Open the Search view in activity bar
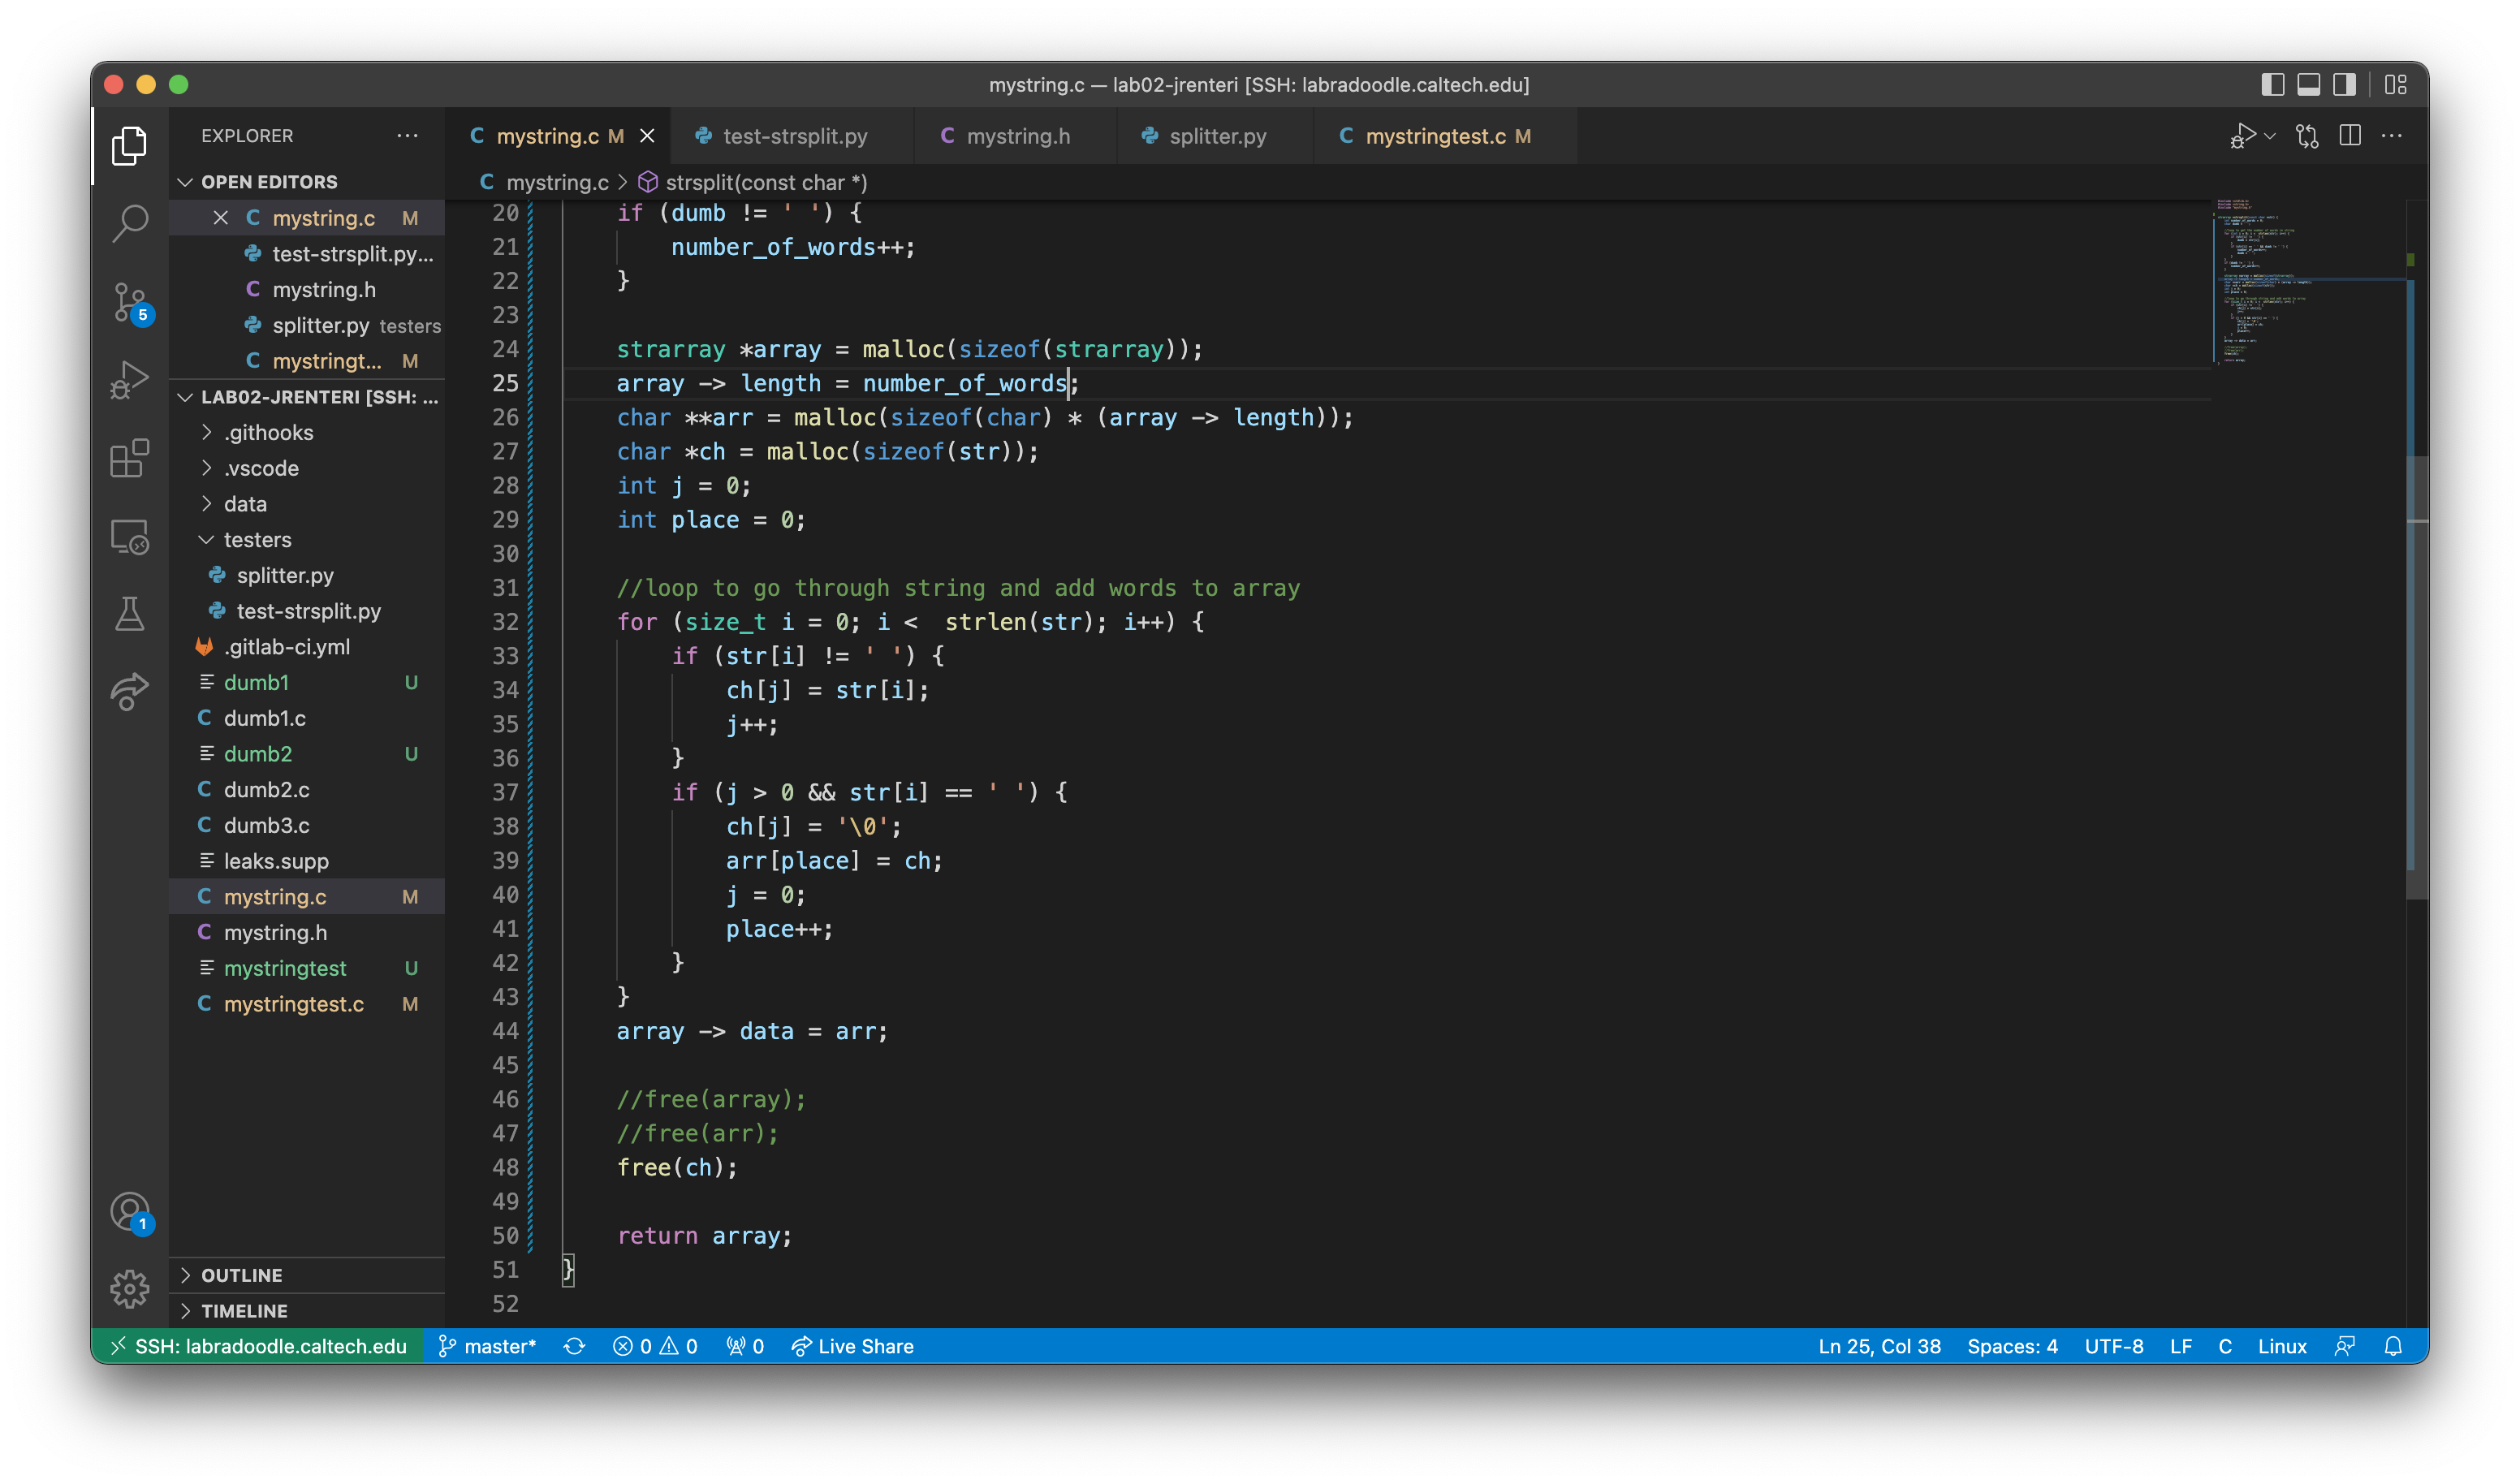 130,223
